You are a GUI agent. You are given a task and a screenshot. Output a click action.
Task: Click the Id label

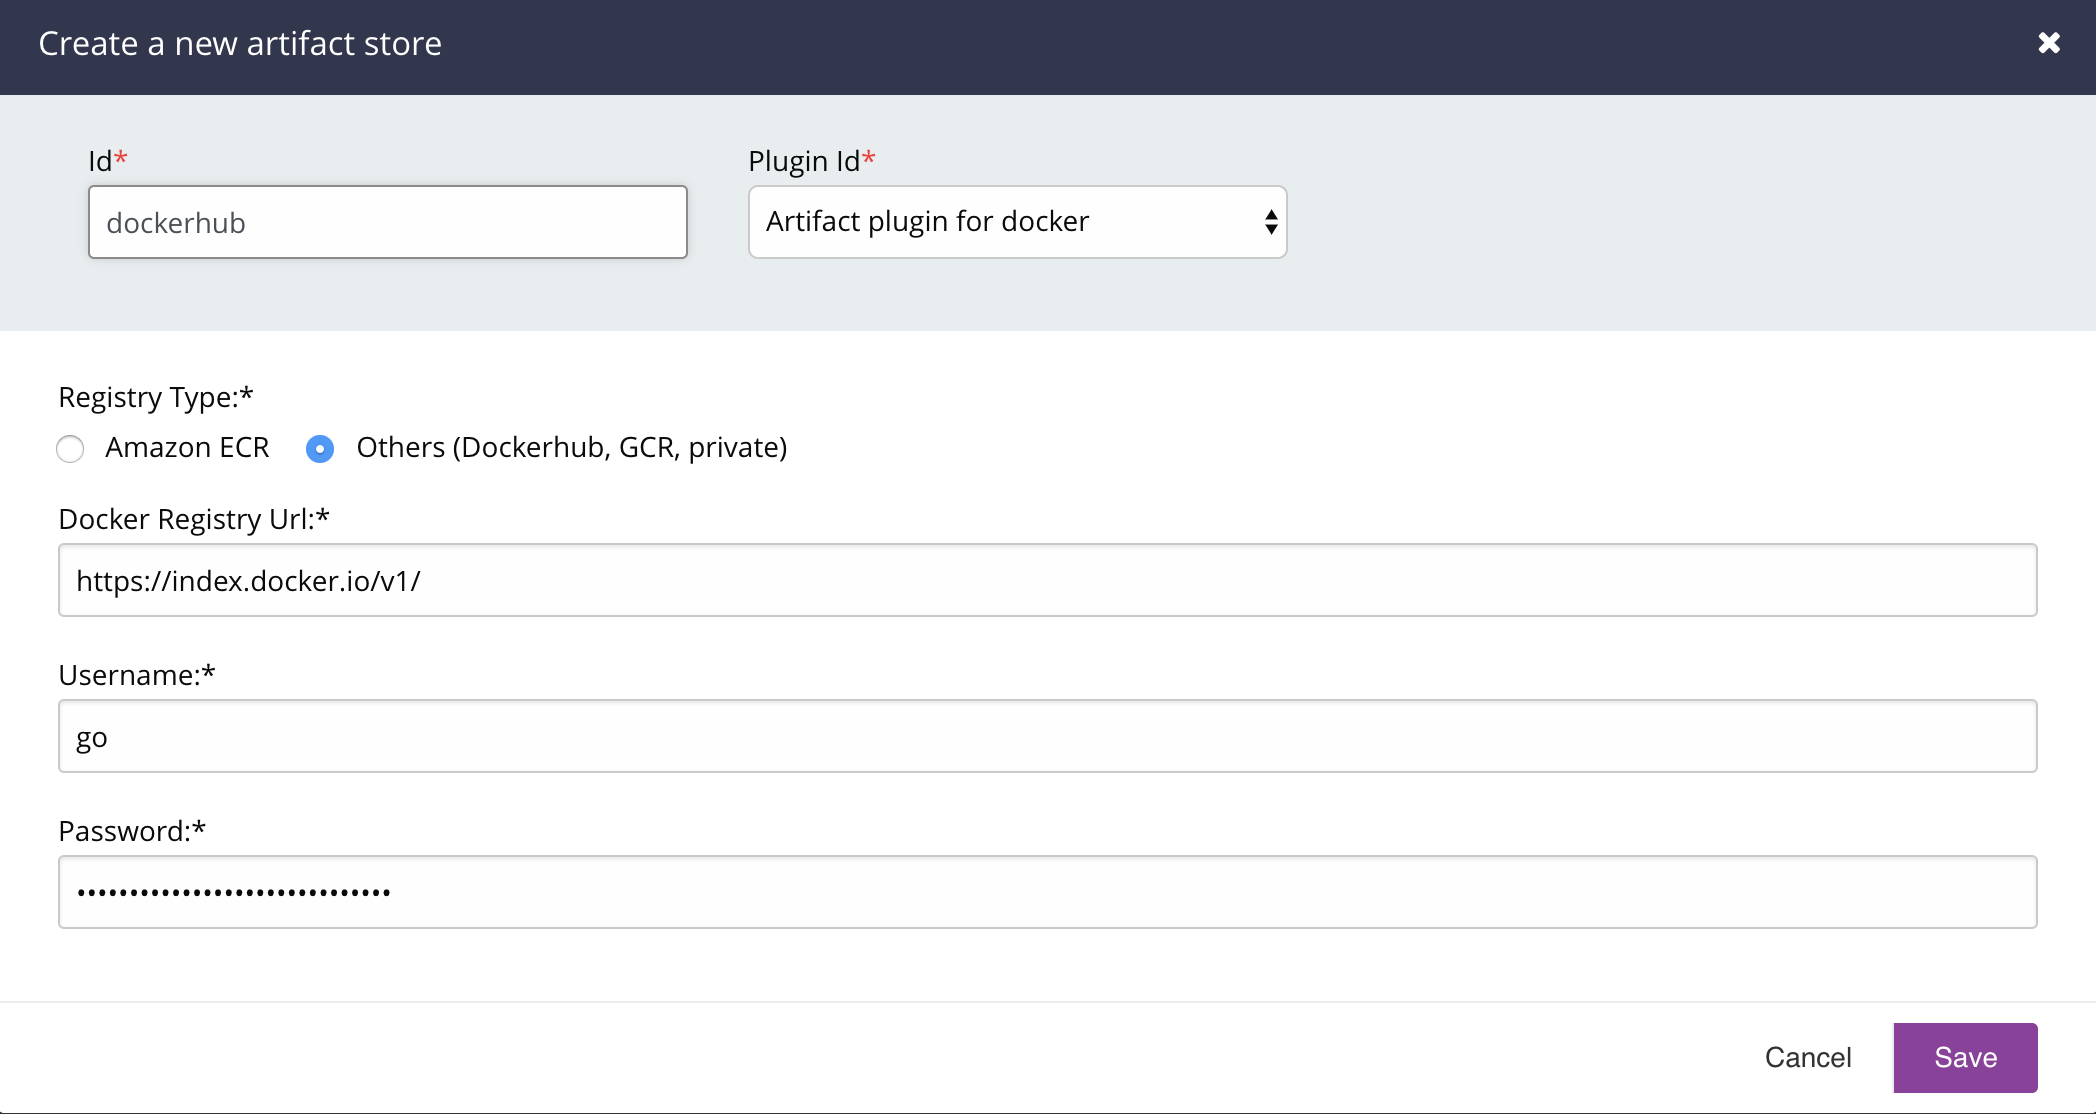point(100,161)
